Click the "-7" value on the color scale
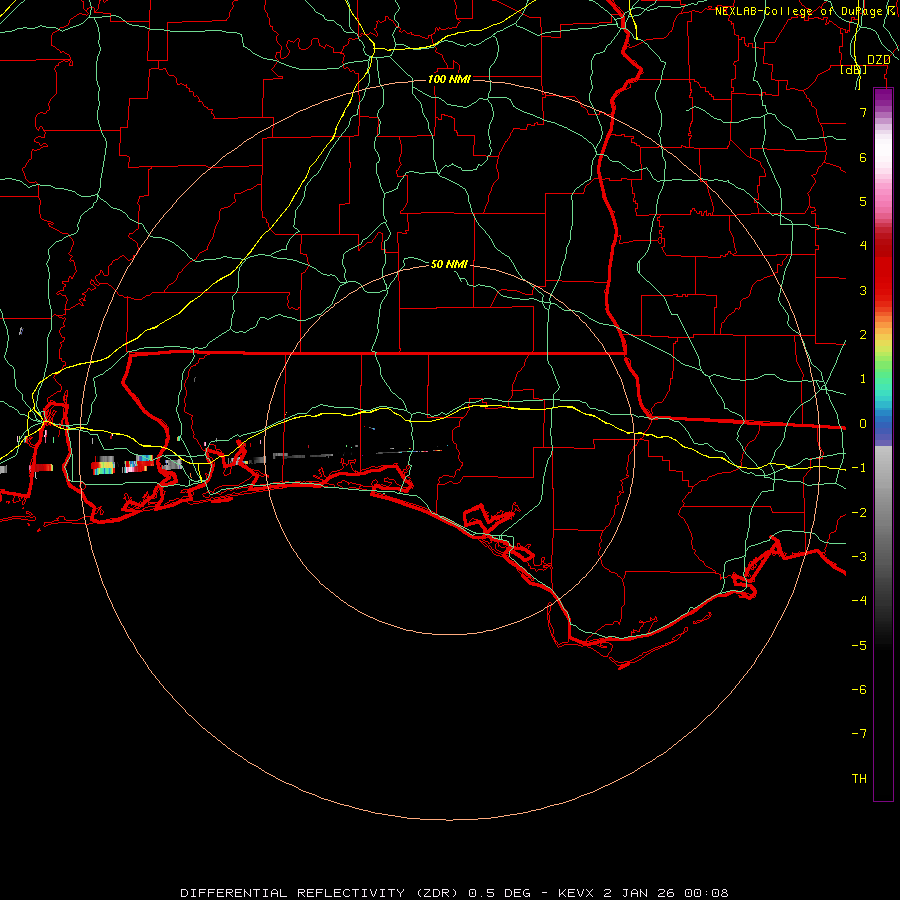The height and width of the screenshot is (900, 900). 859,734
